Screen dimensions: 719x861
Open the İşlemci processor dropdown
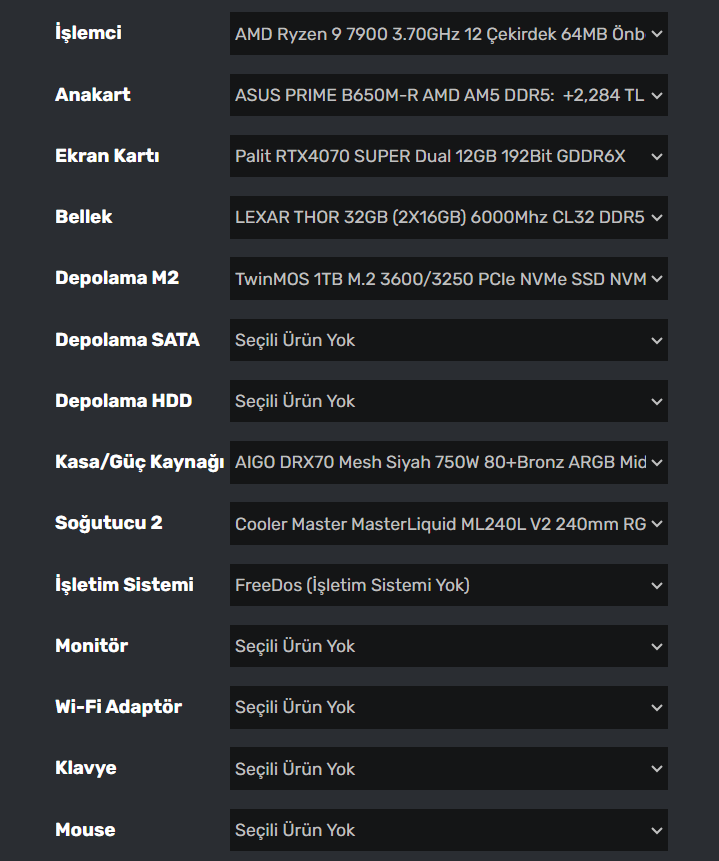tap(448, 34)
